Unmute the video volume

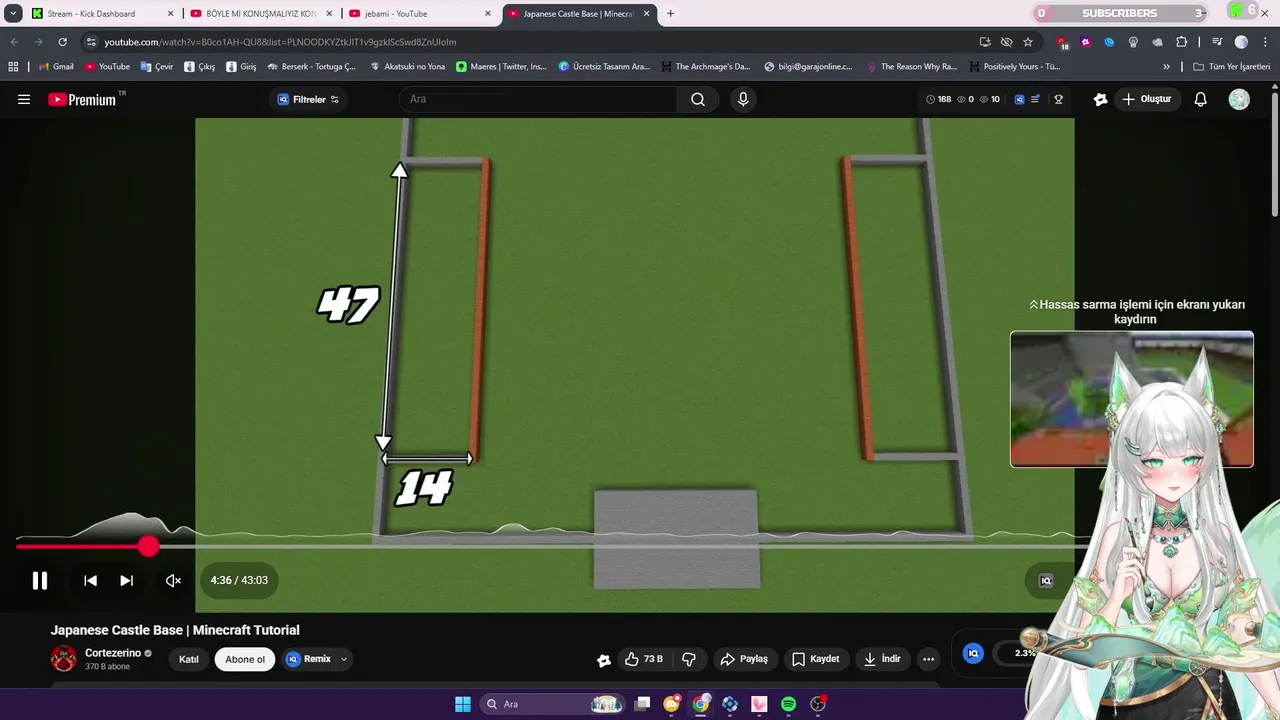(173, 580)
